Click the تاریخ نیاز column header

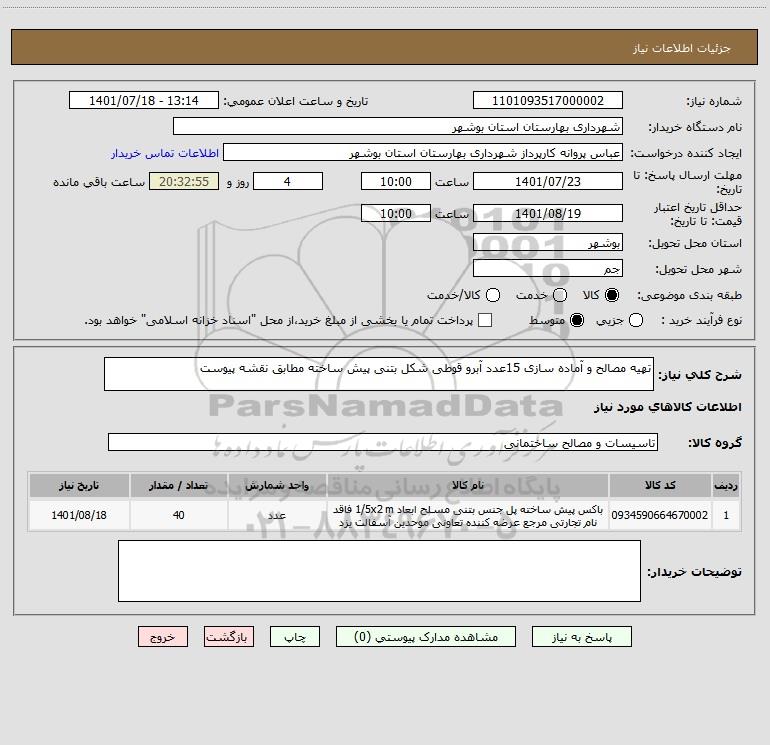(x=79, y=486)
